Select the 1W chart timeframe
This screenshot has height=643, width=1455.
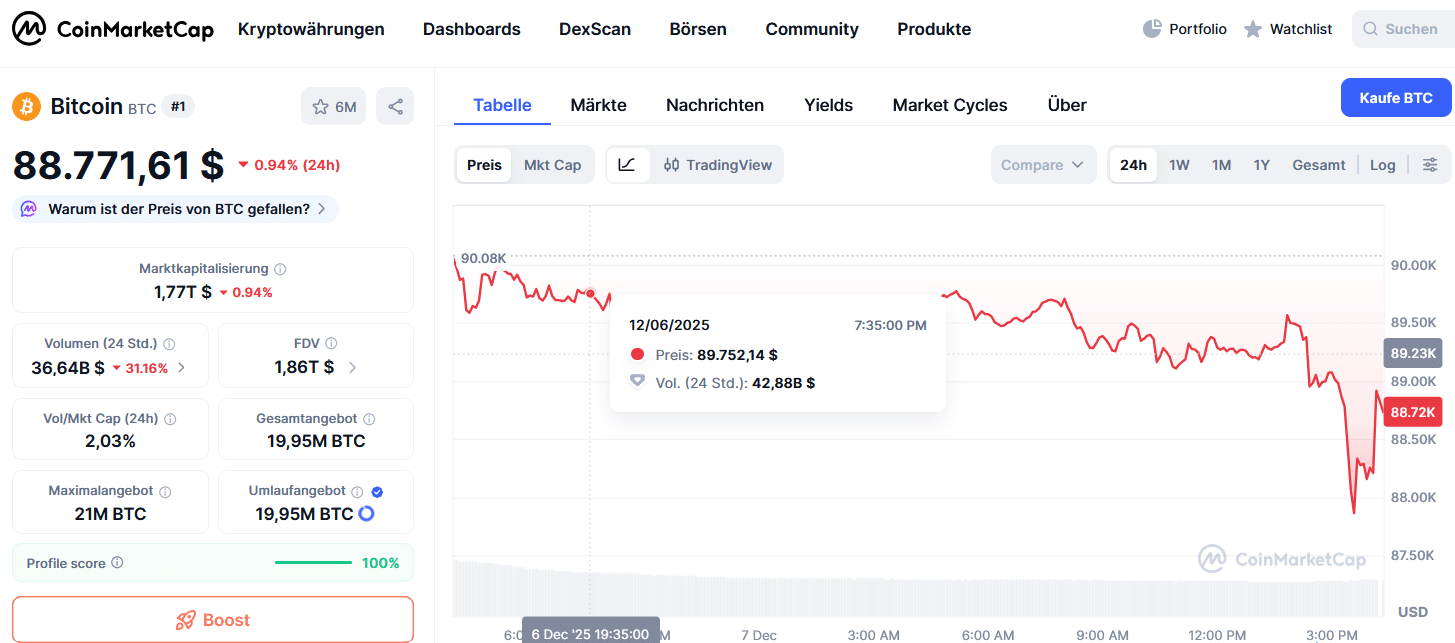[1179, 164]
